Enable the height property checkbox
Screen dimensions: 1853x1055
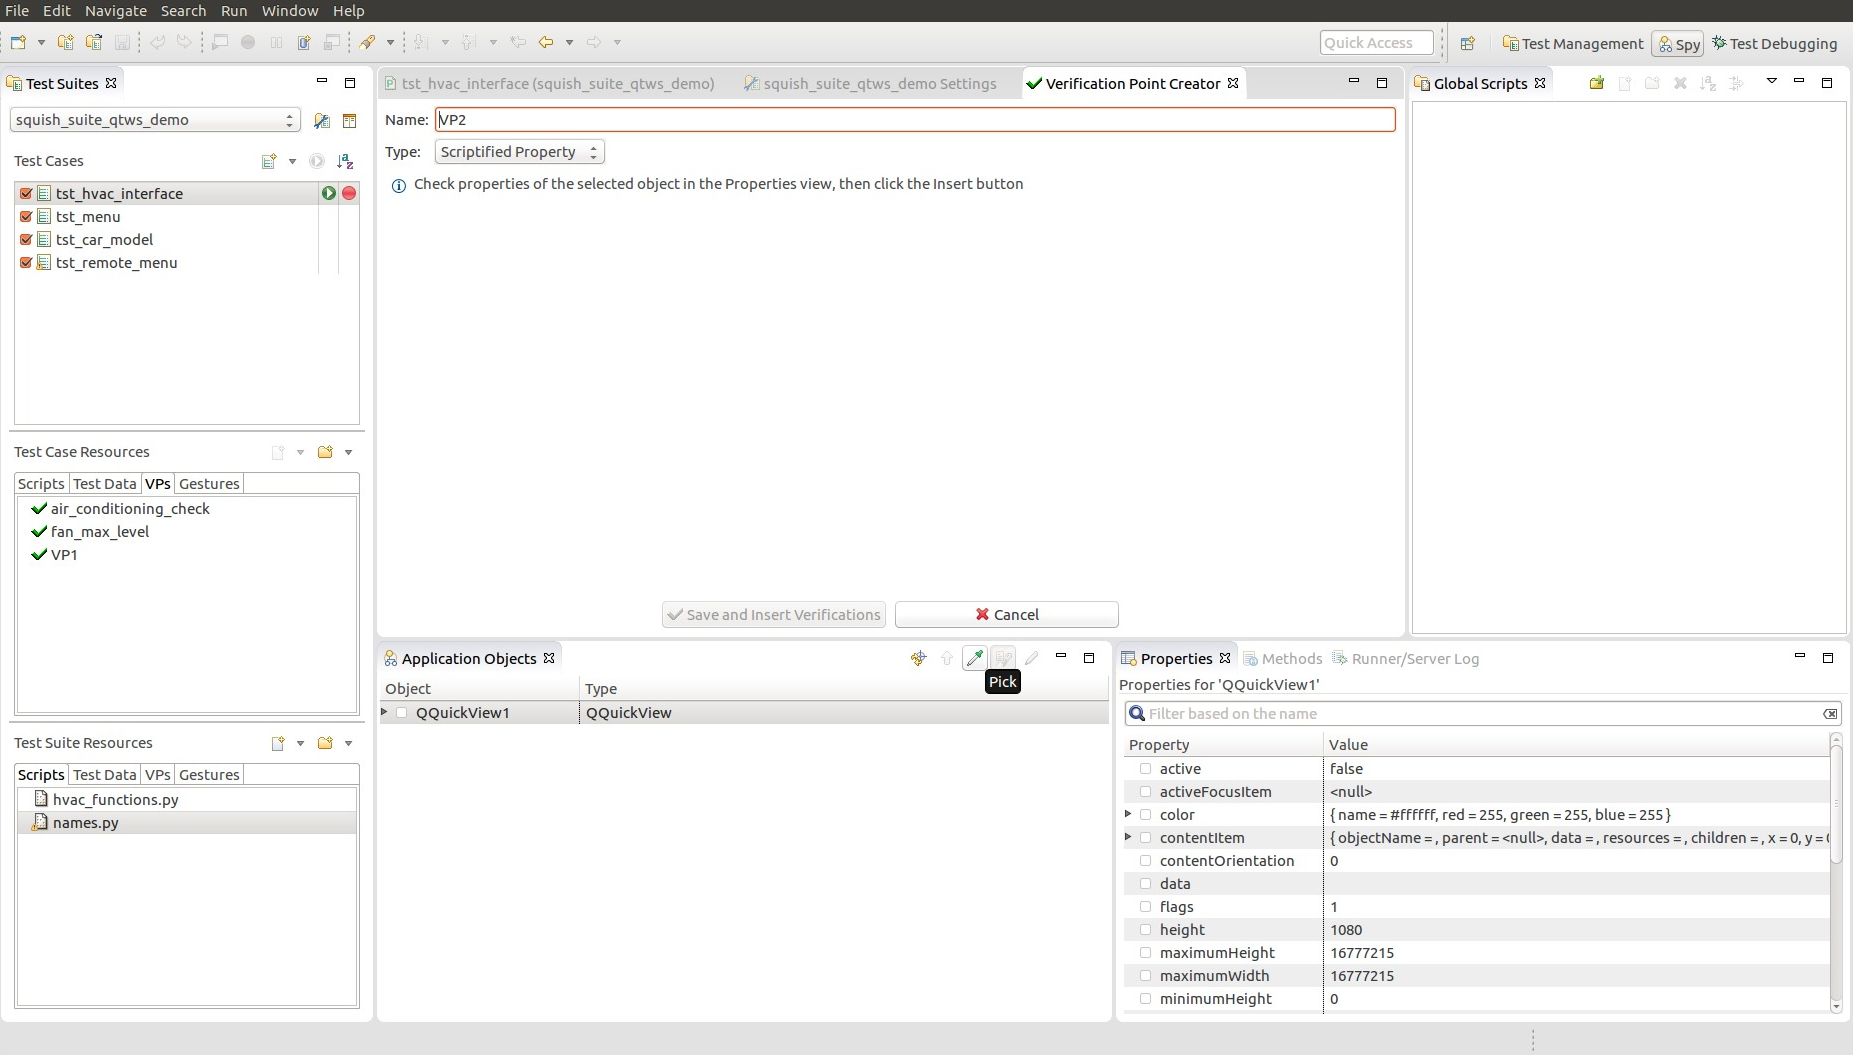[1146, 930]
